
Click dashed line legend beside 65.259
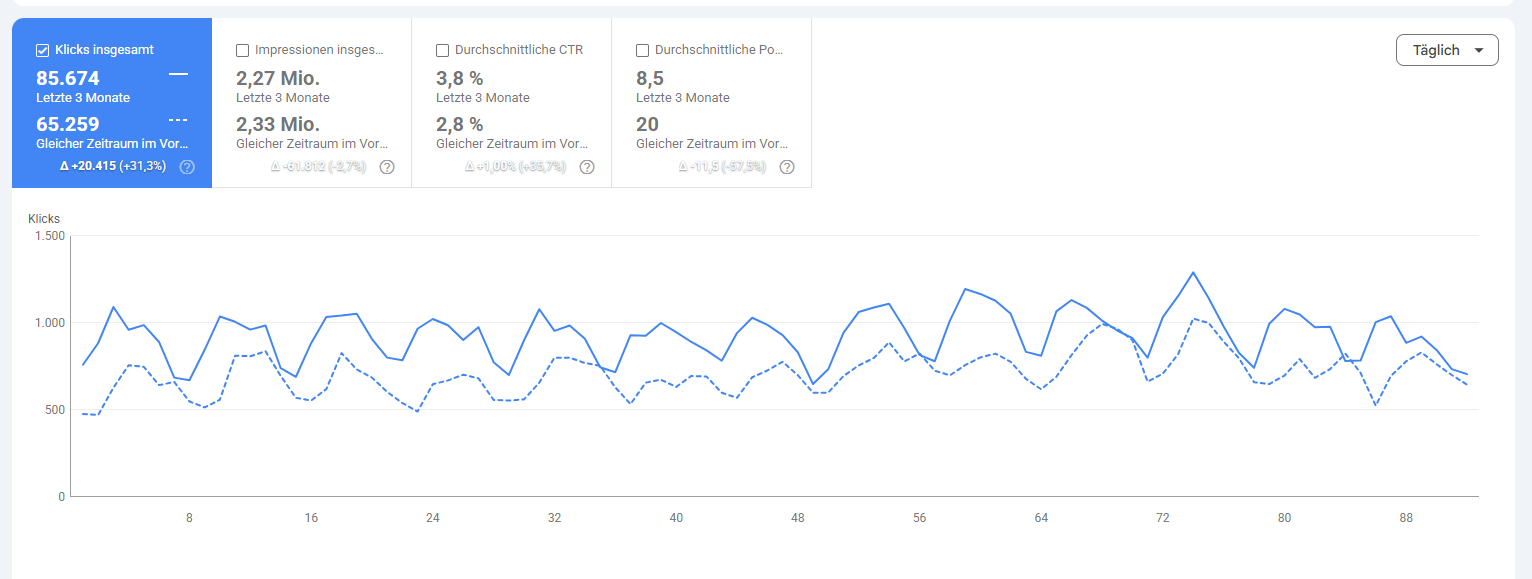tap(178, 120)
